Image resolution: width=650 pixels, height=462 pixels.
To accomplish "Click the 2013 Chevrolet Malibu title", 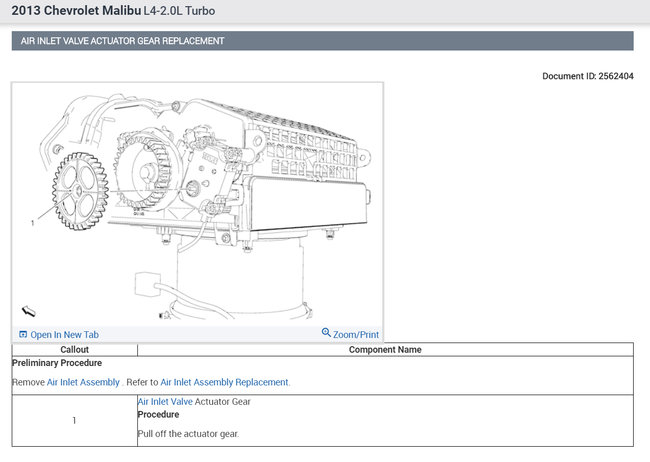I will click(76, 11).
